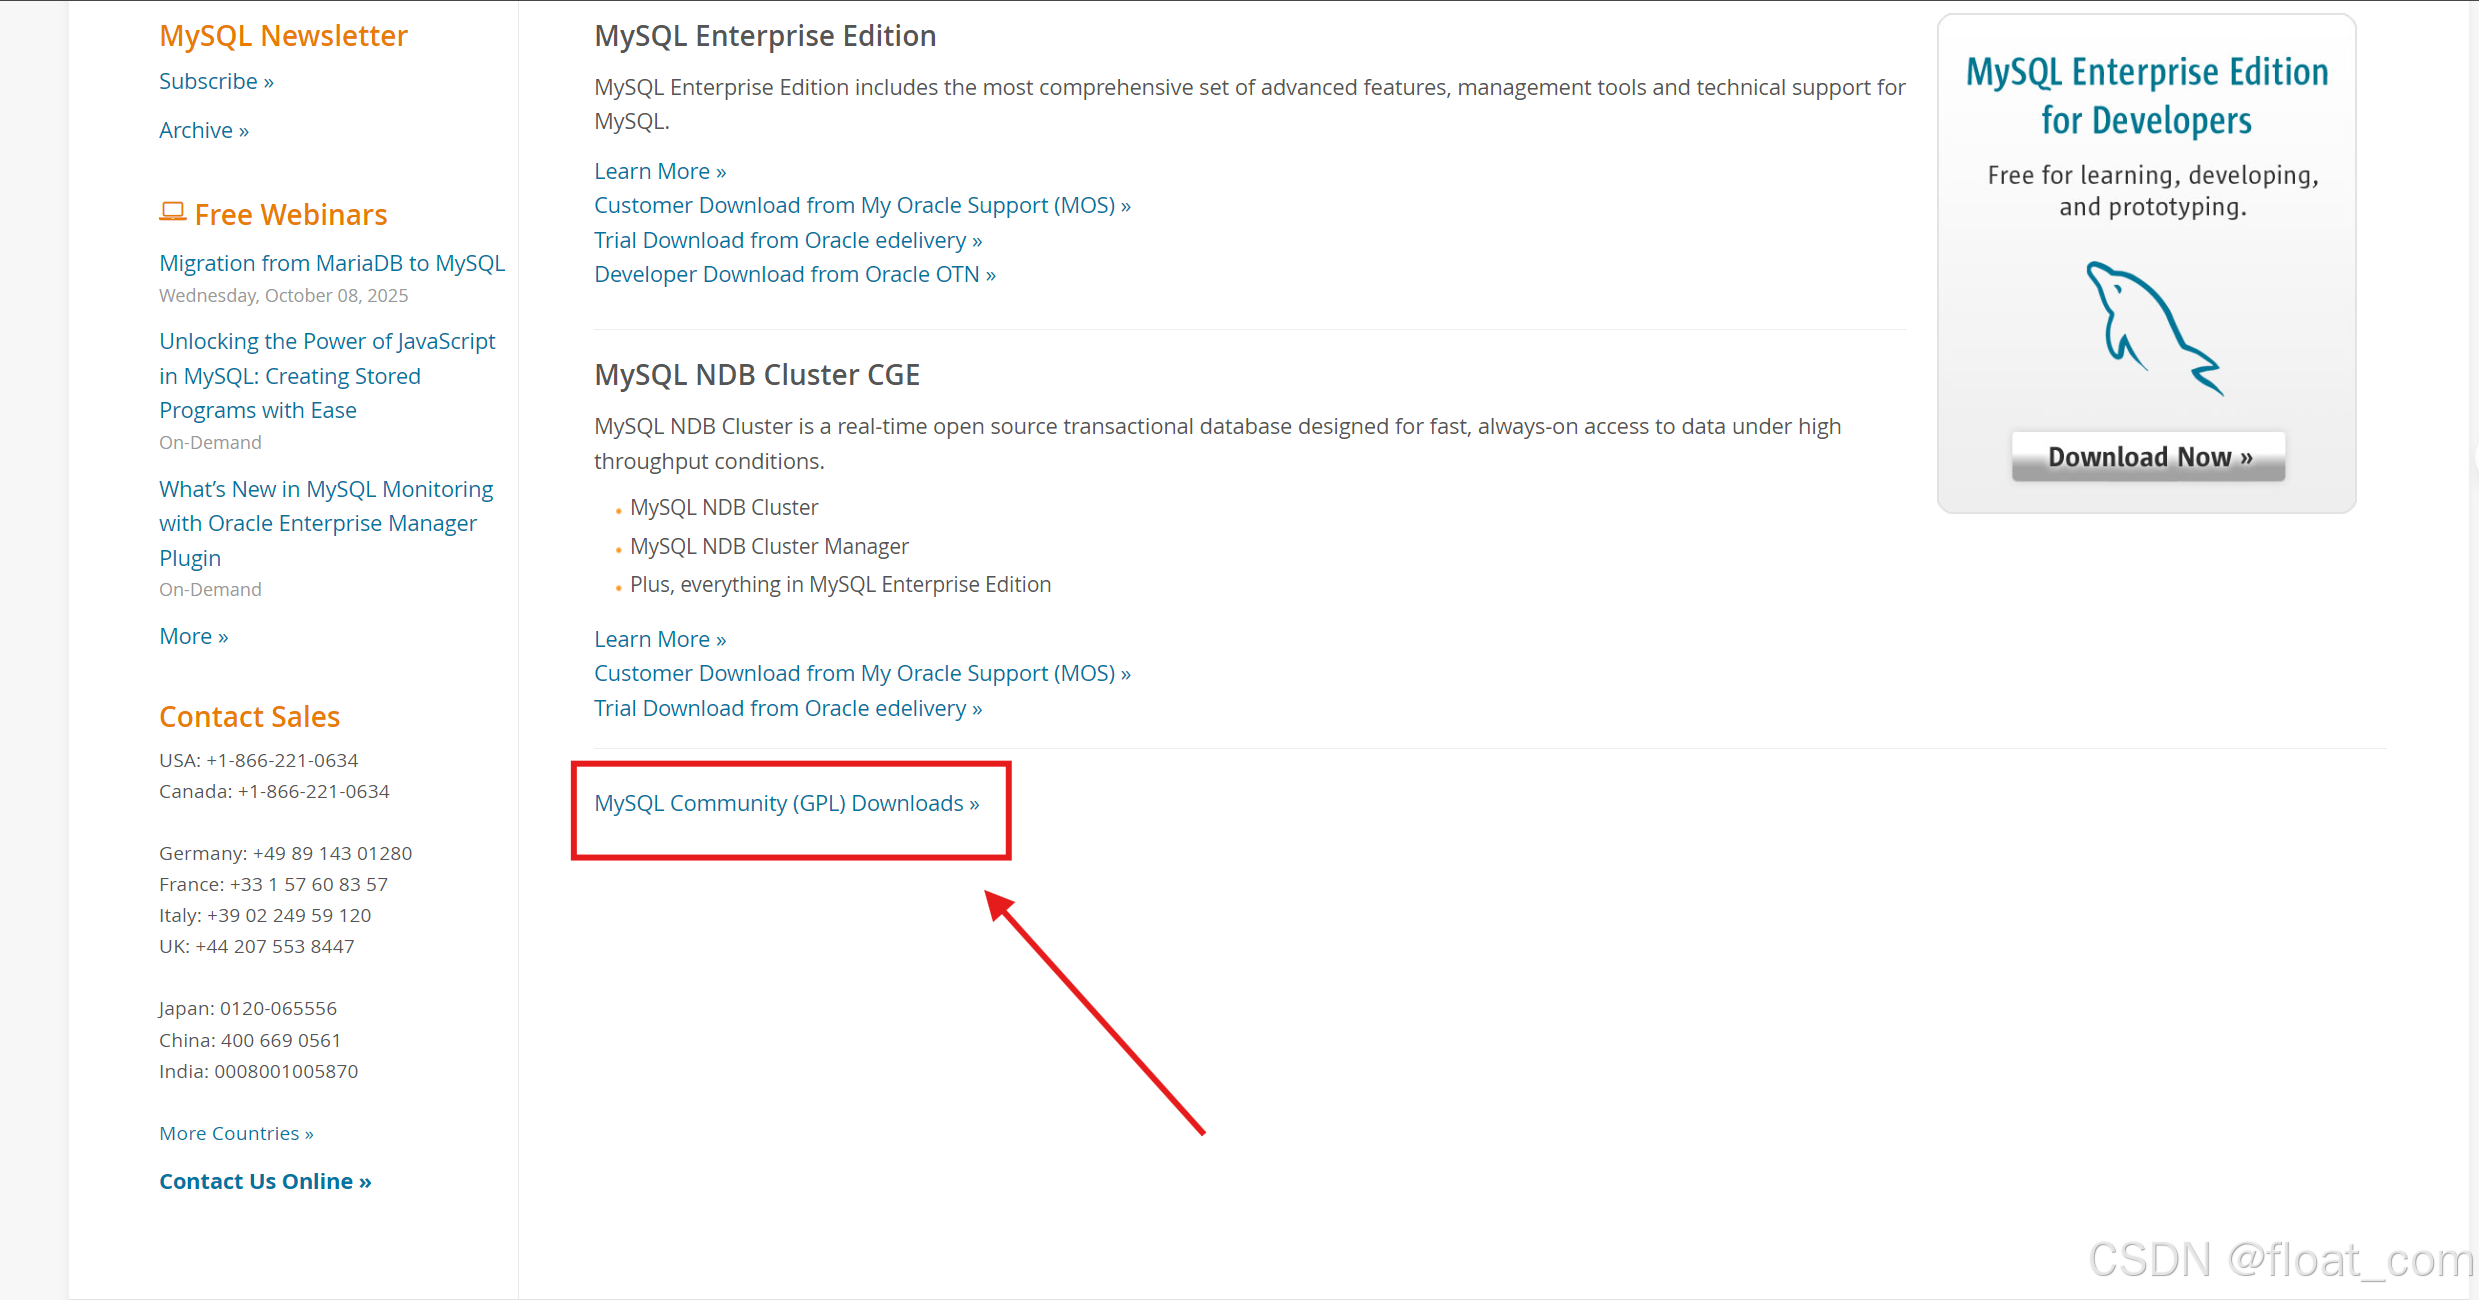Open MySQL Community (GPL) Downloads link
This screenshot has width=2479, height=1300.
pyautogui.click(x=787, y=803)
